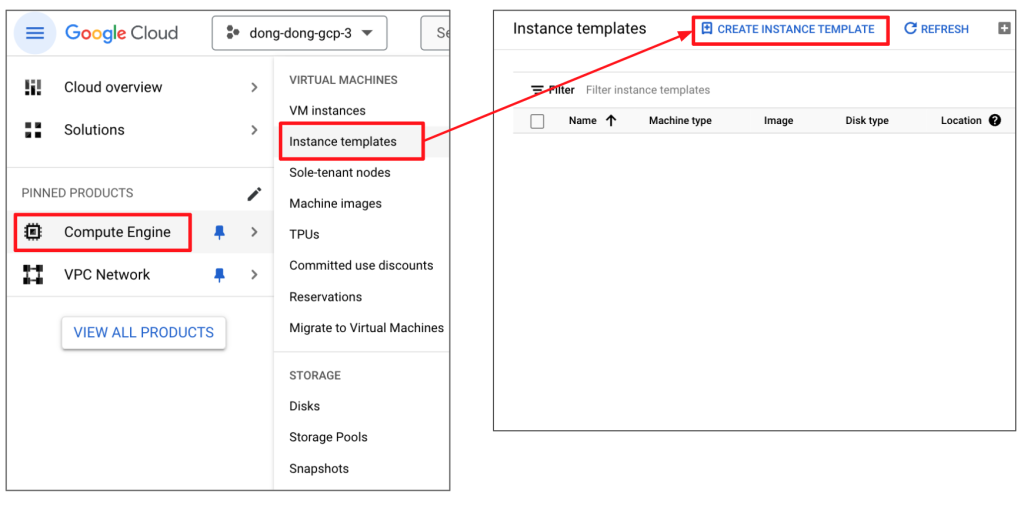Click the Filter lines icon
Viewport: 1024px width, 506px height.
[x=537, y=90]
